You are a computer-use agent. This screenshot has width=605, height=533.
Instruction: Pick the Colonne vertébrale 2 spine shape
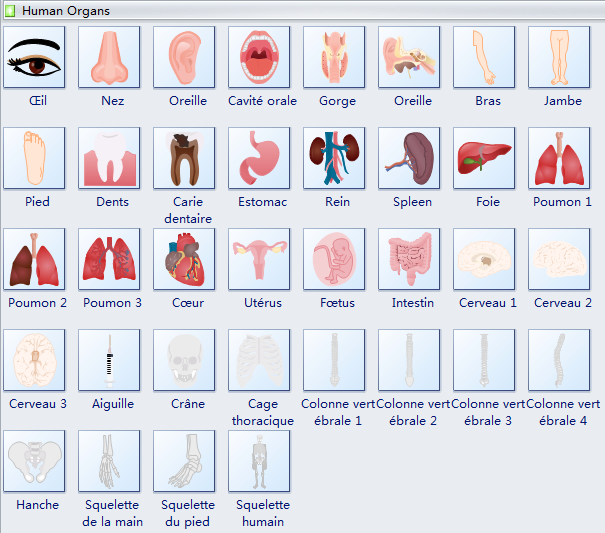click(409, 360)
